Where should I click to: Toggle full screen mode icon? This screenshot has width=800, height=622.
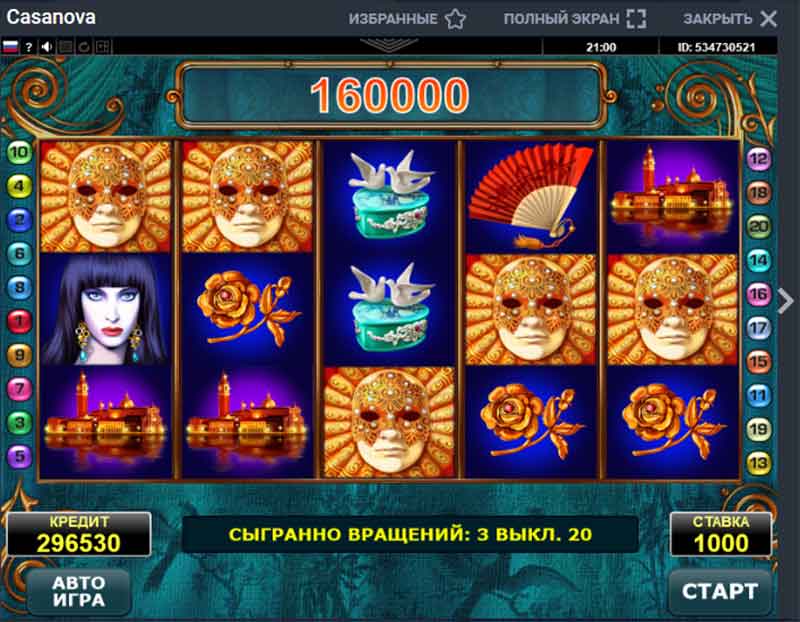point(636,19)
